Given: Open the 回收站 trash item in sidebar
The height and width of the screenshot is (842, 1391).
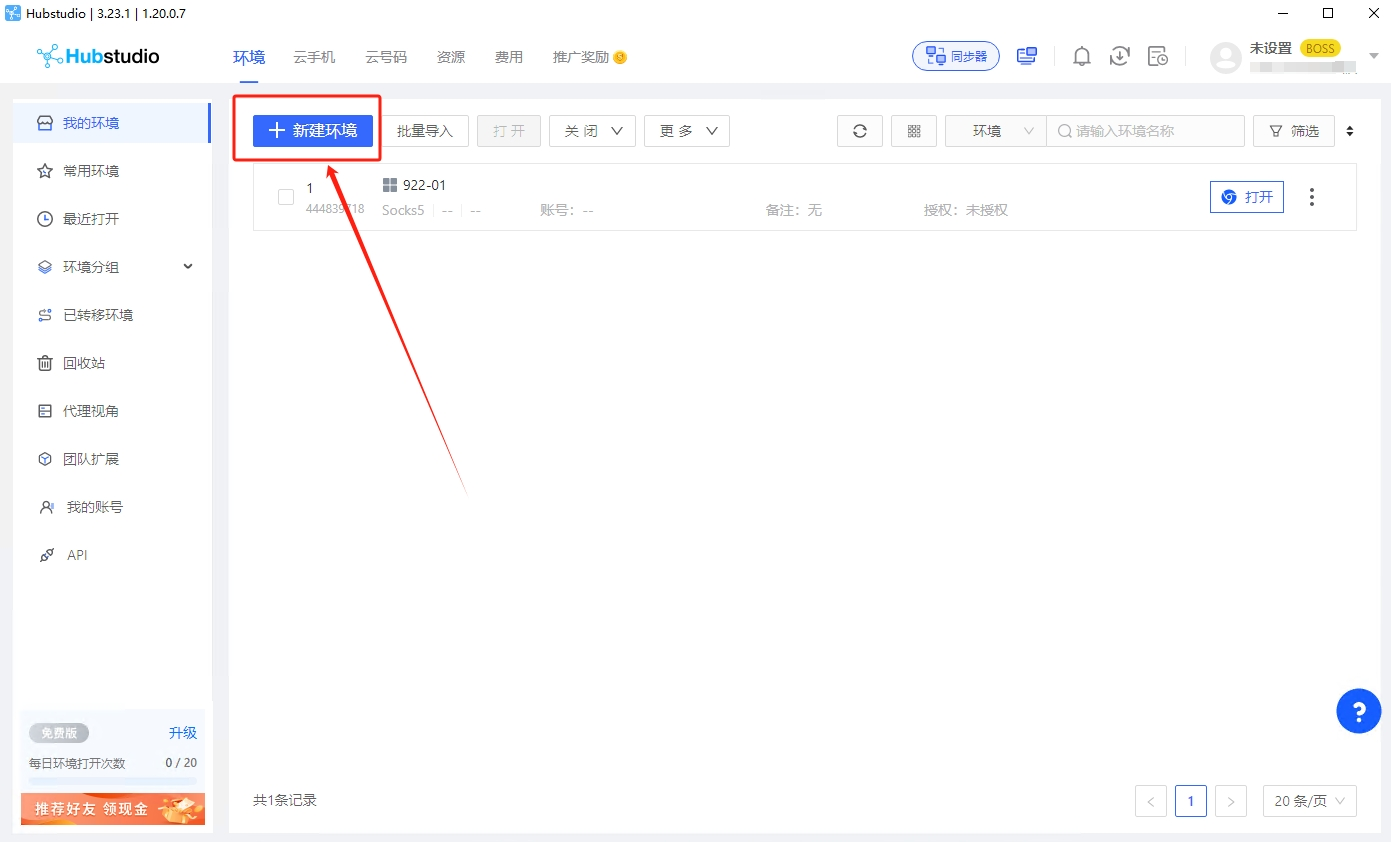Looking at the screenshot, I should tap(84, 363).
